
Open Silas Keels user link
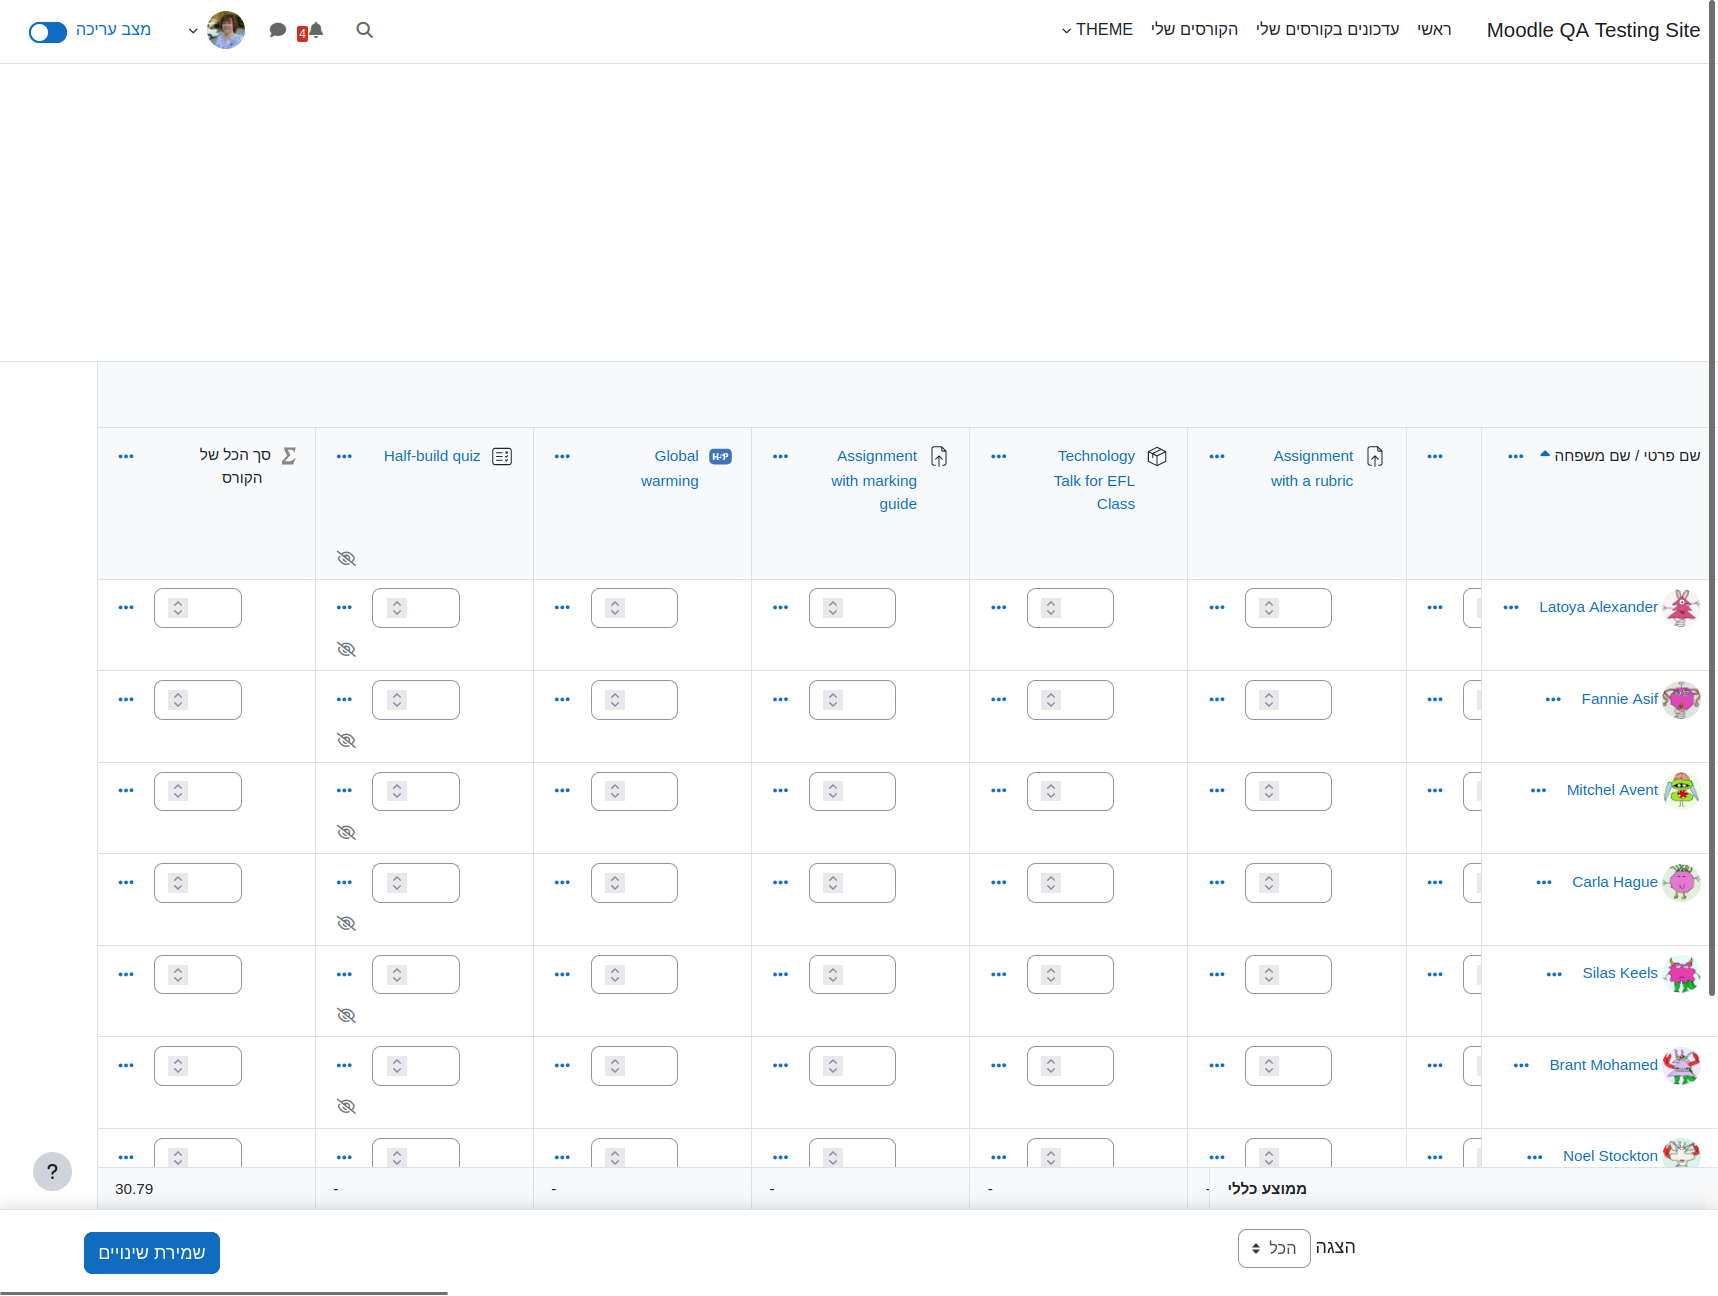click(x=1620, y=973)
